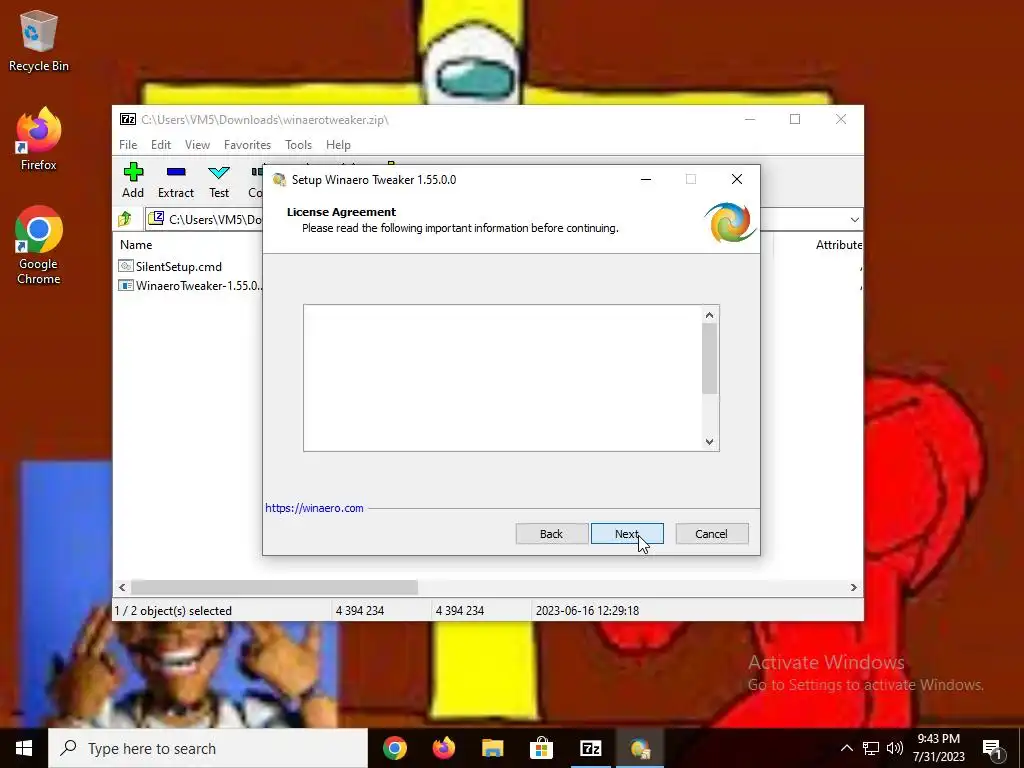Viewport: 1024px width, 768px height.
Task: Click the taskbar clock showing 9:43 PM
Action: point(938,748)
